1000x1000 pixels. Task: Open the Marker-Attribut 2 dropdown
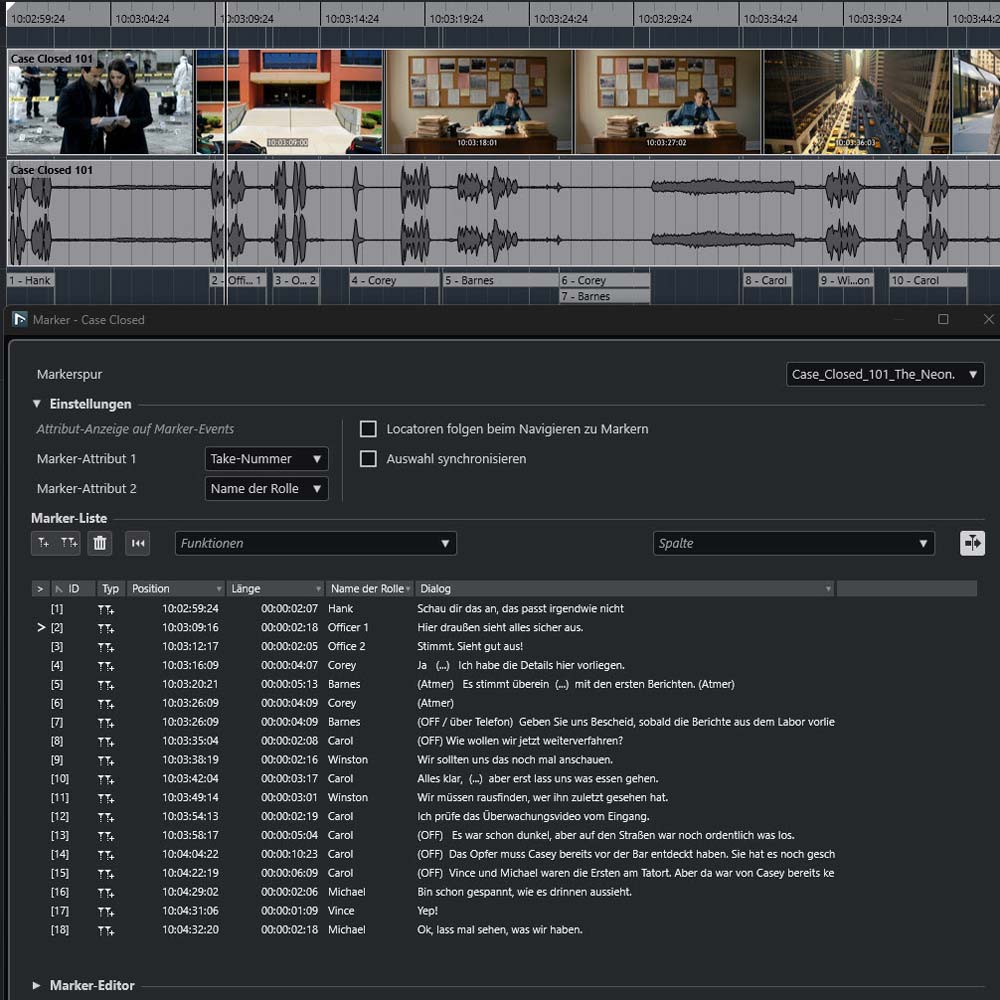coord(266,489)
